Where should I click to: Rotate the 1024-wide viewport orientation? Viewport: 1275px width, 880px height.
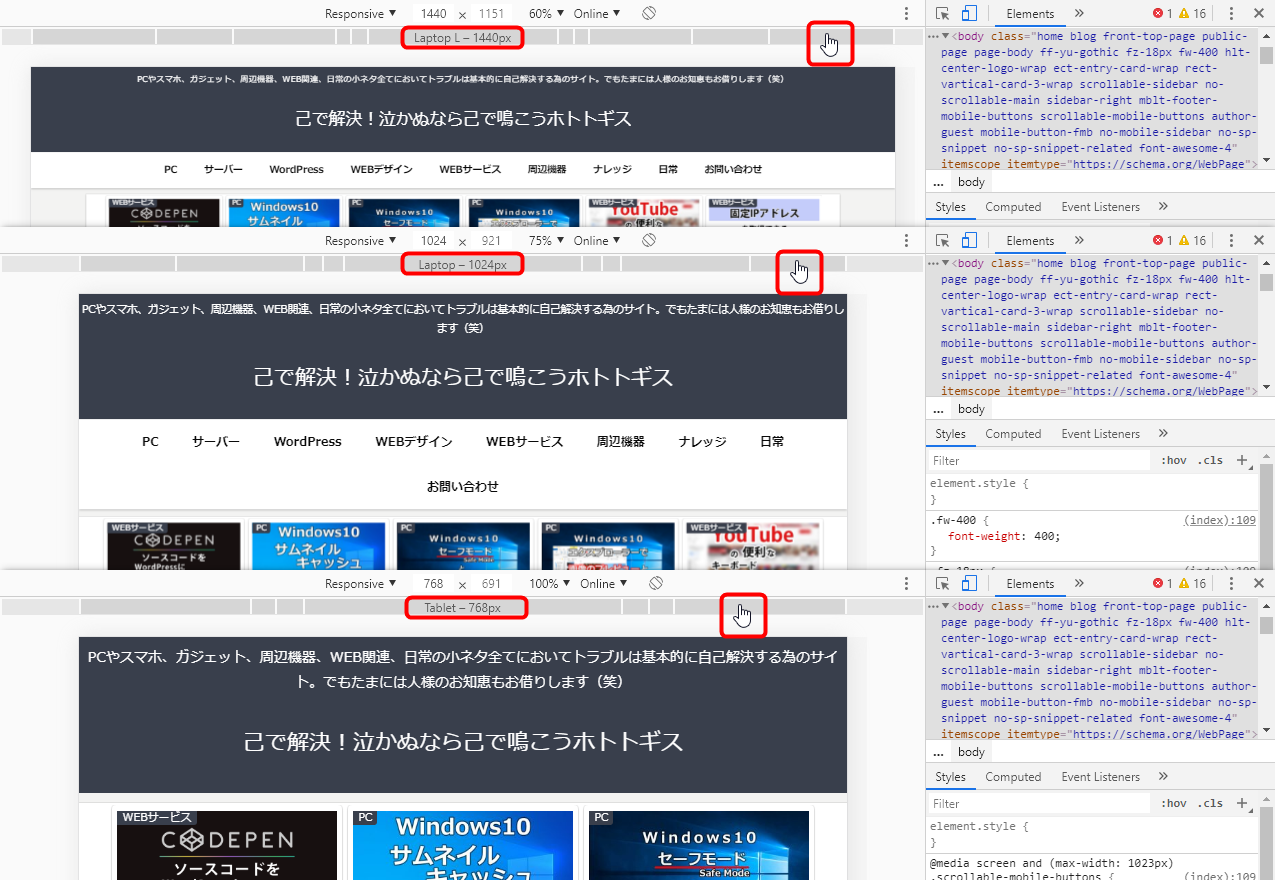pos(649,241)
